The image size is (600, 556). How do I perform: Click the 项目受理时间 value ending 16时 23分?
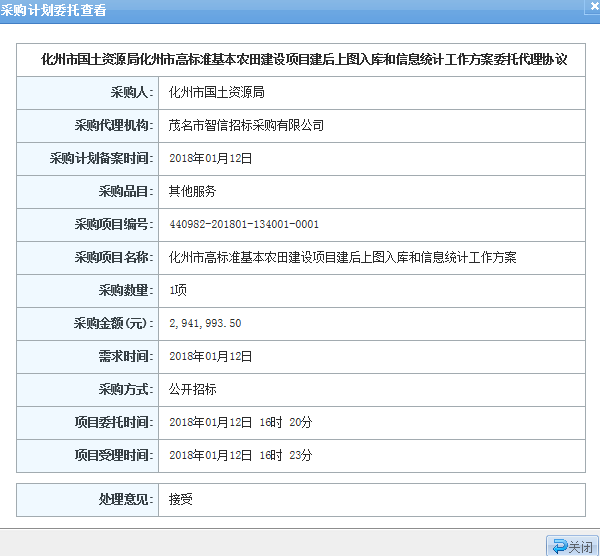(x=241, y=455)
